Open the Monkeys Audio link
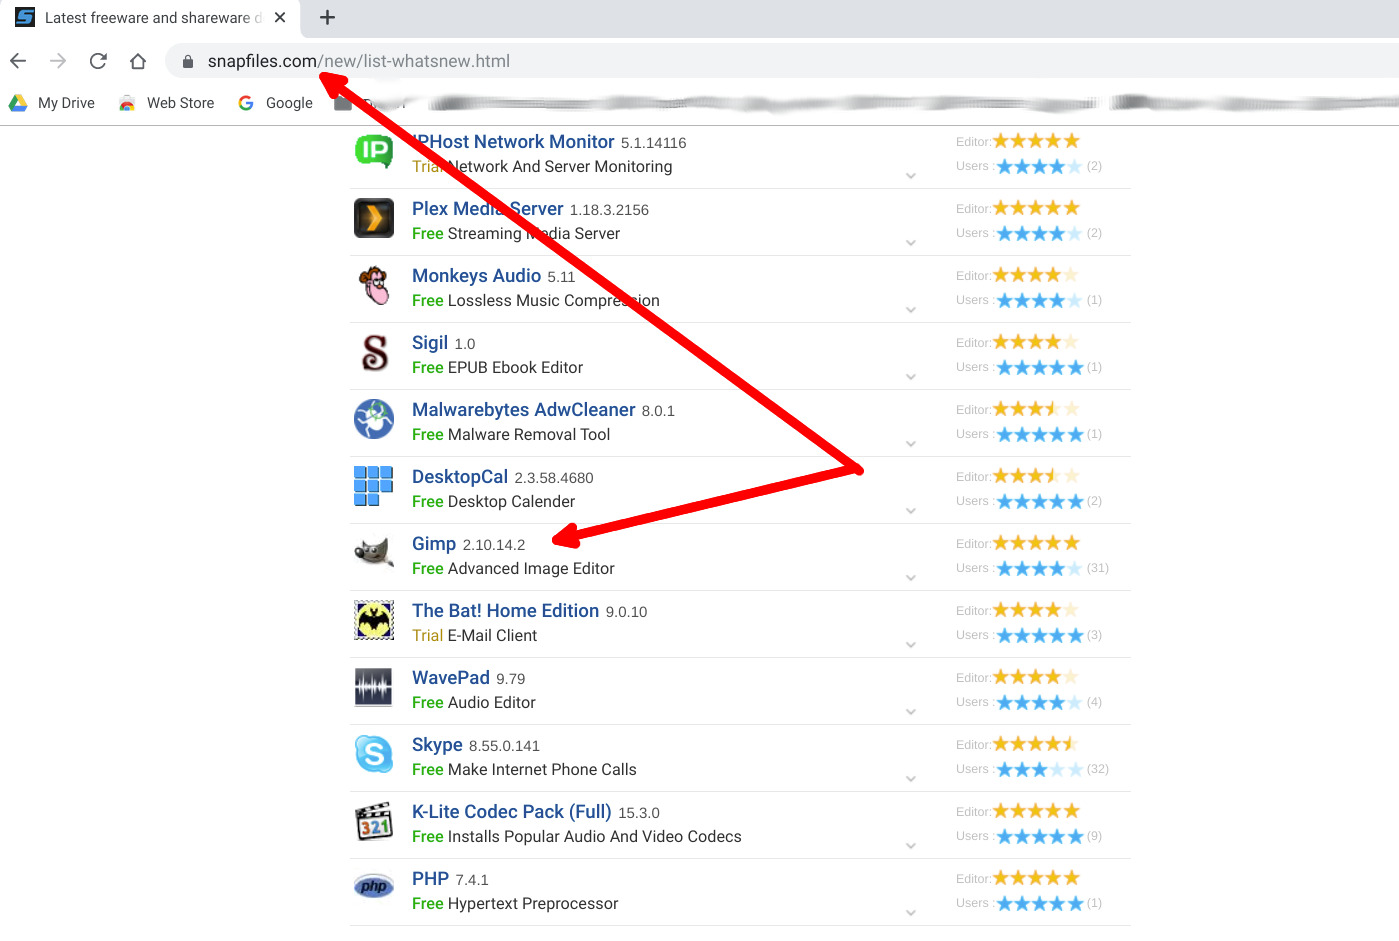The height and width of the screenshot is (941, 1399). [x=476, y=276]
